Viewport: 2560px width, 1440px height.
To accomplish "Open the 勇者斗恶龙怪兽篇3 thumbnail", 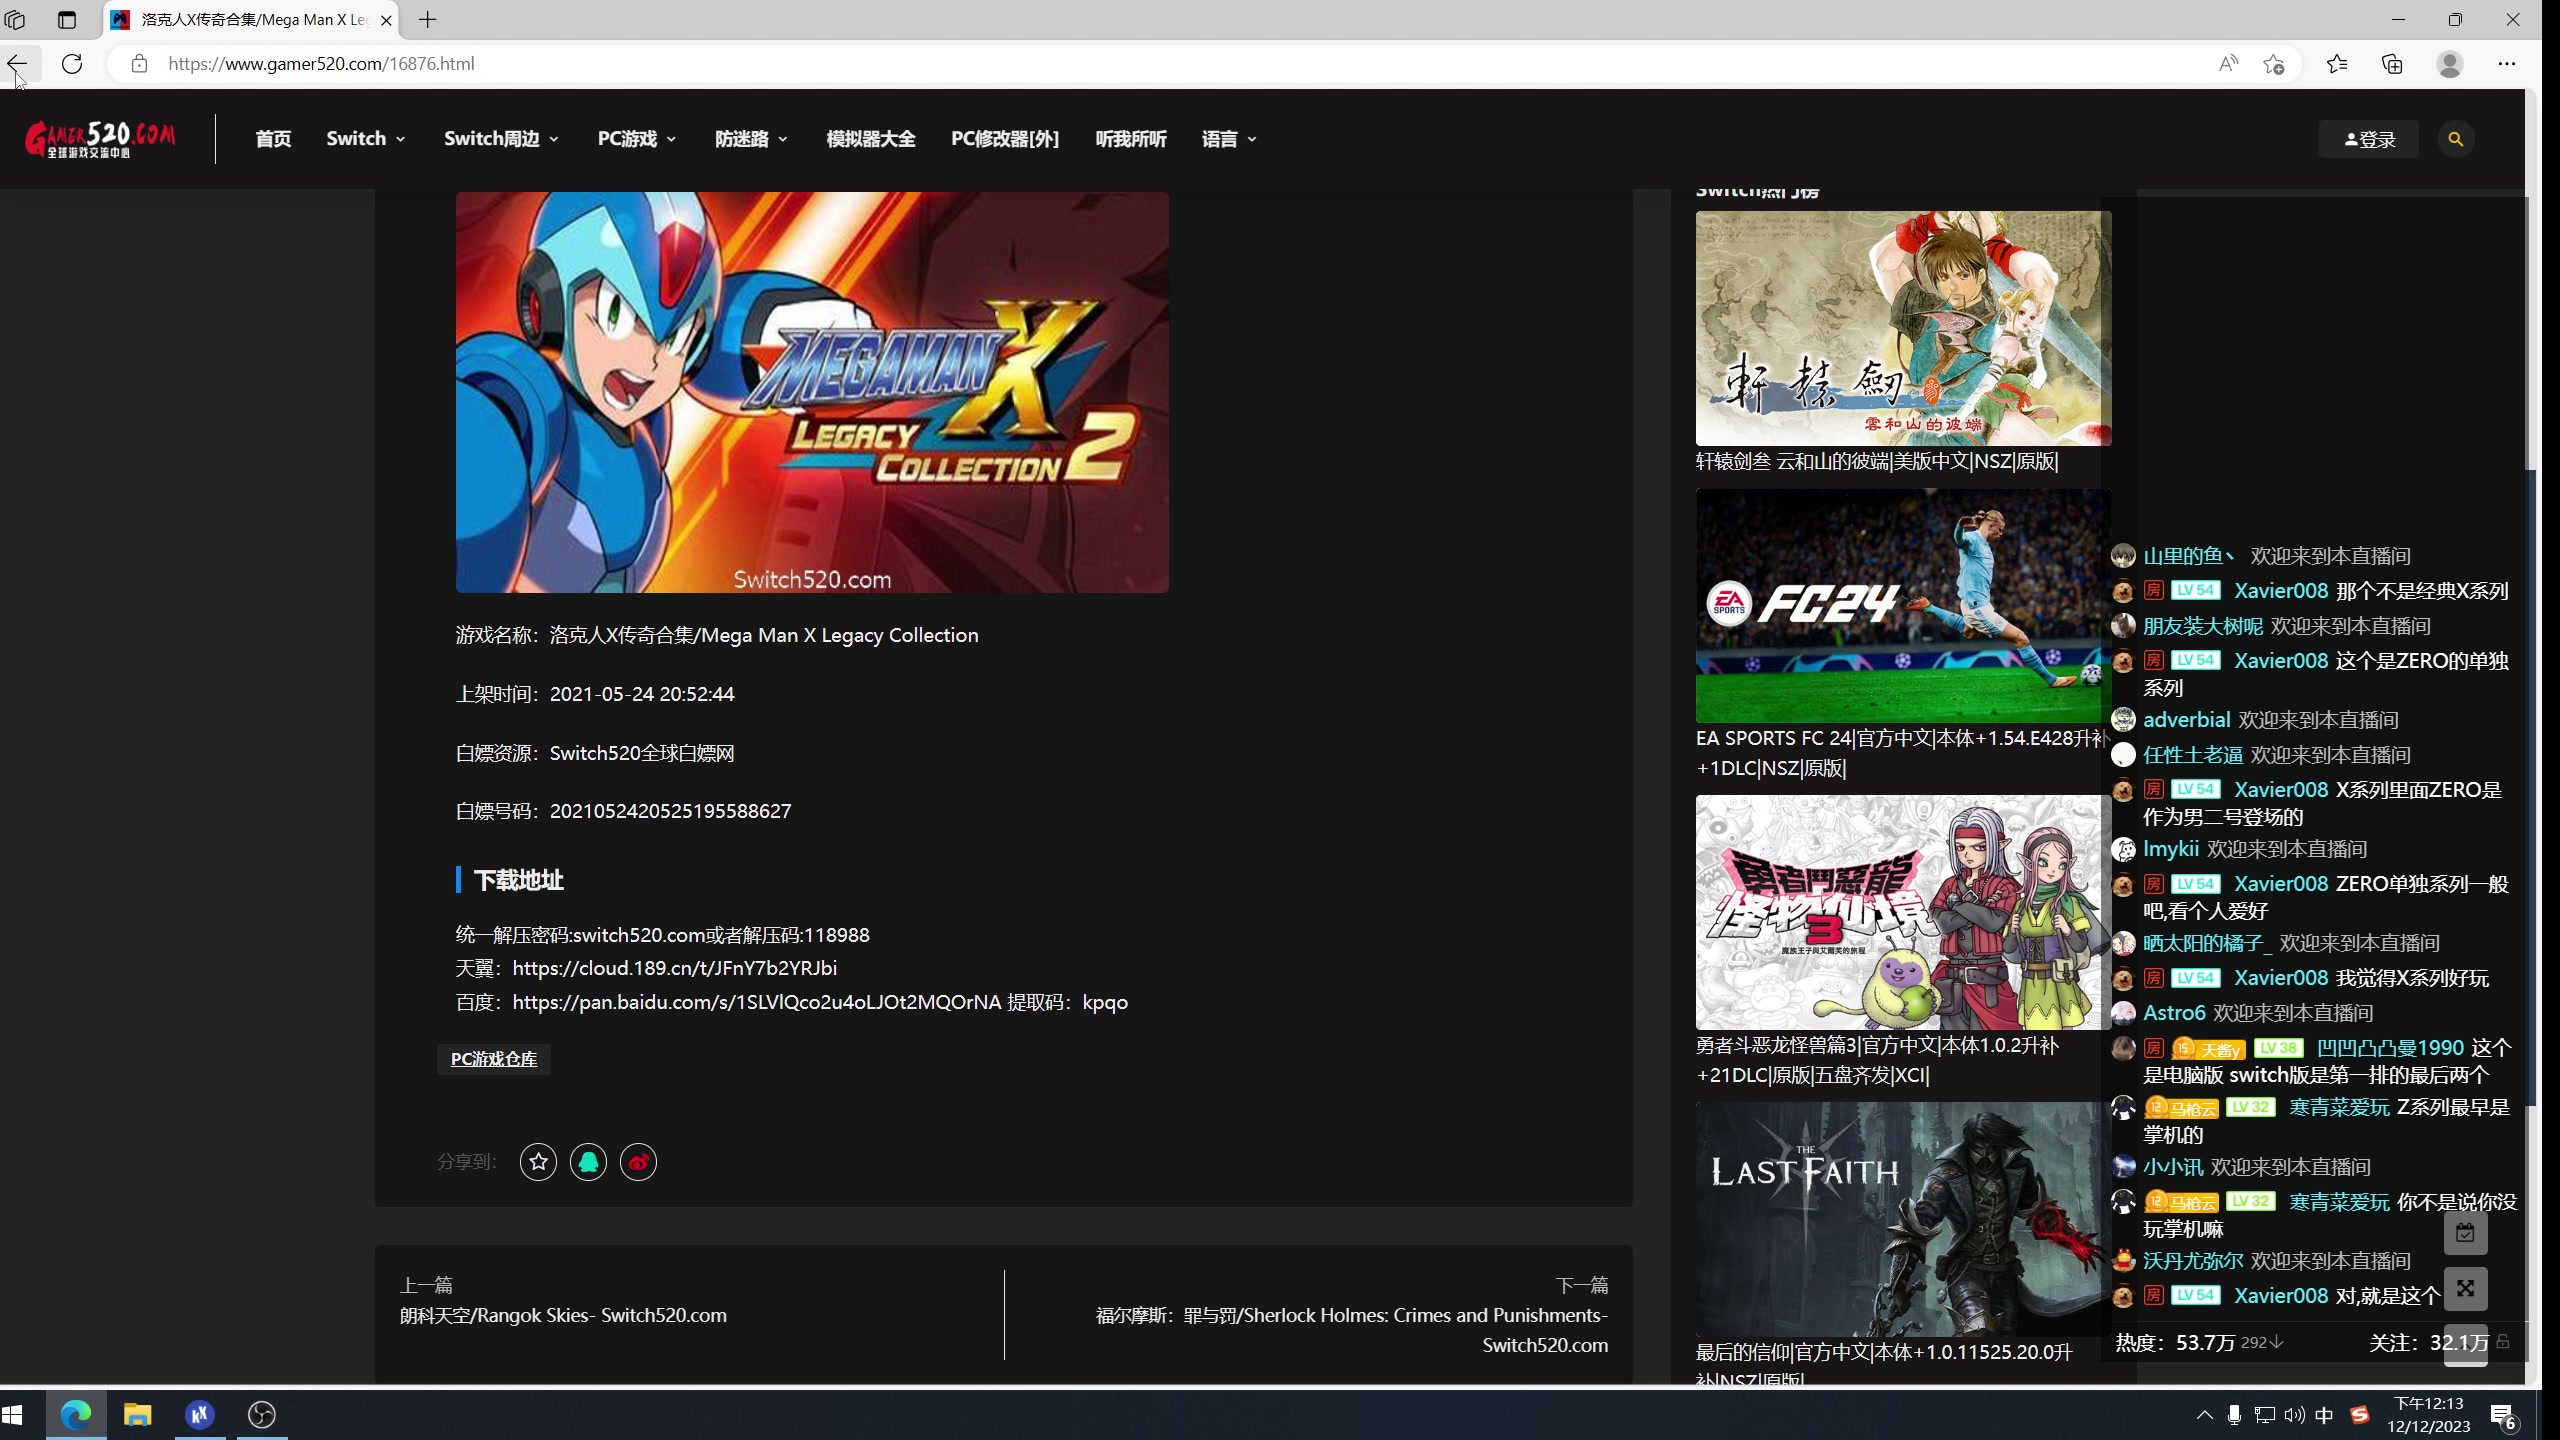I will click(x=1903, y=912).
